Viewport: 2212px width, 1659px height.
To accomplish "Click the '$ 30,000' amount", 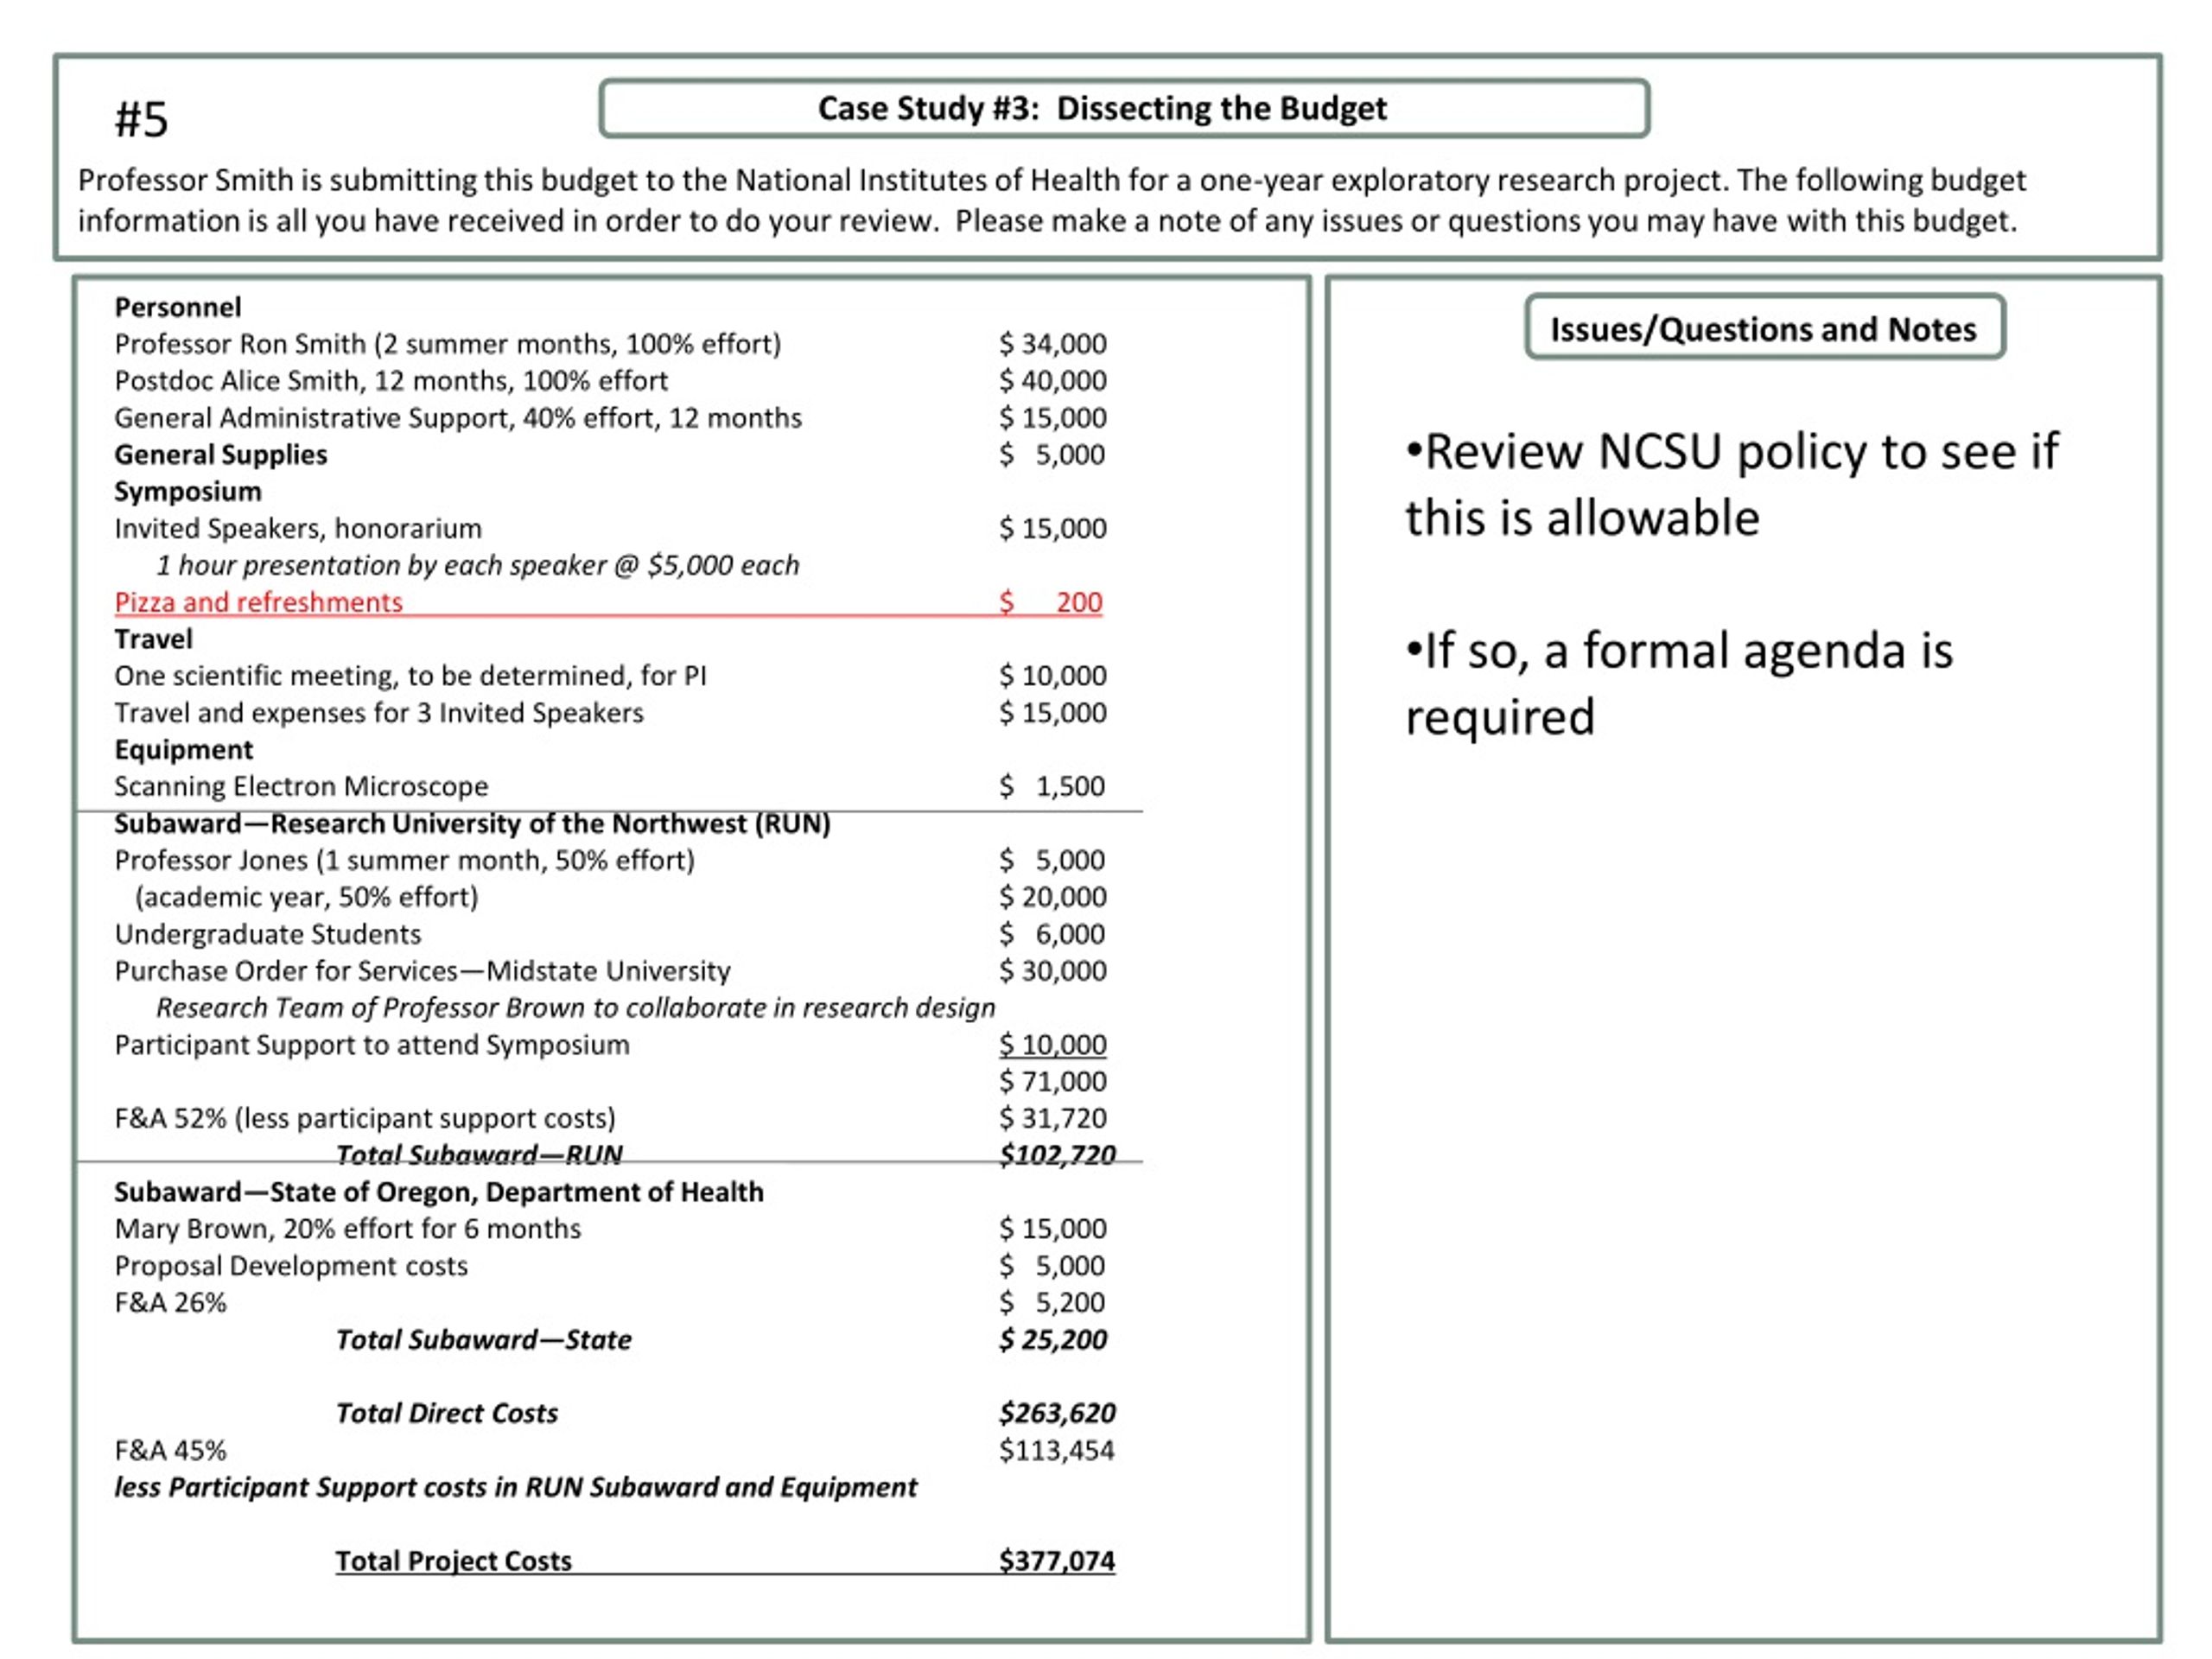I will click(x=1053, y=971).
